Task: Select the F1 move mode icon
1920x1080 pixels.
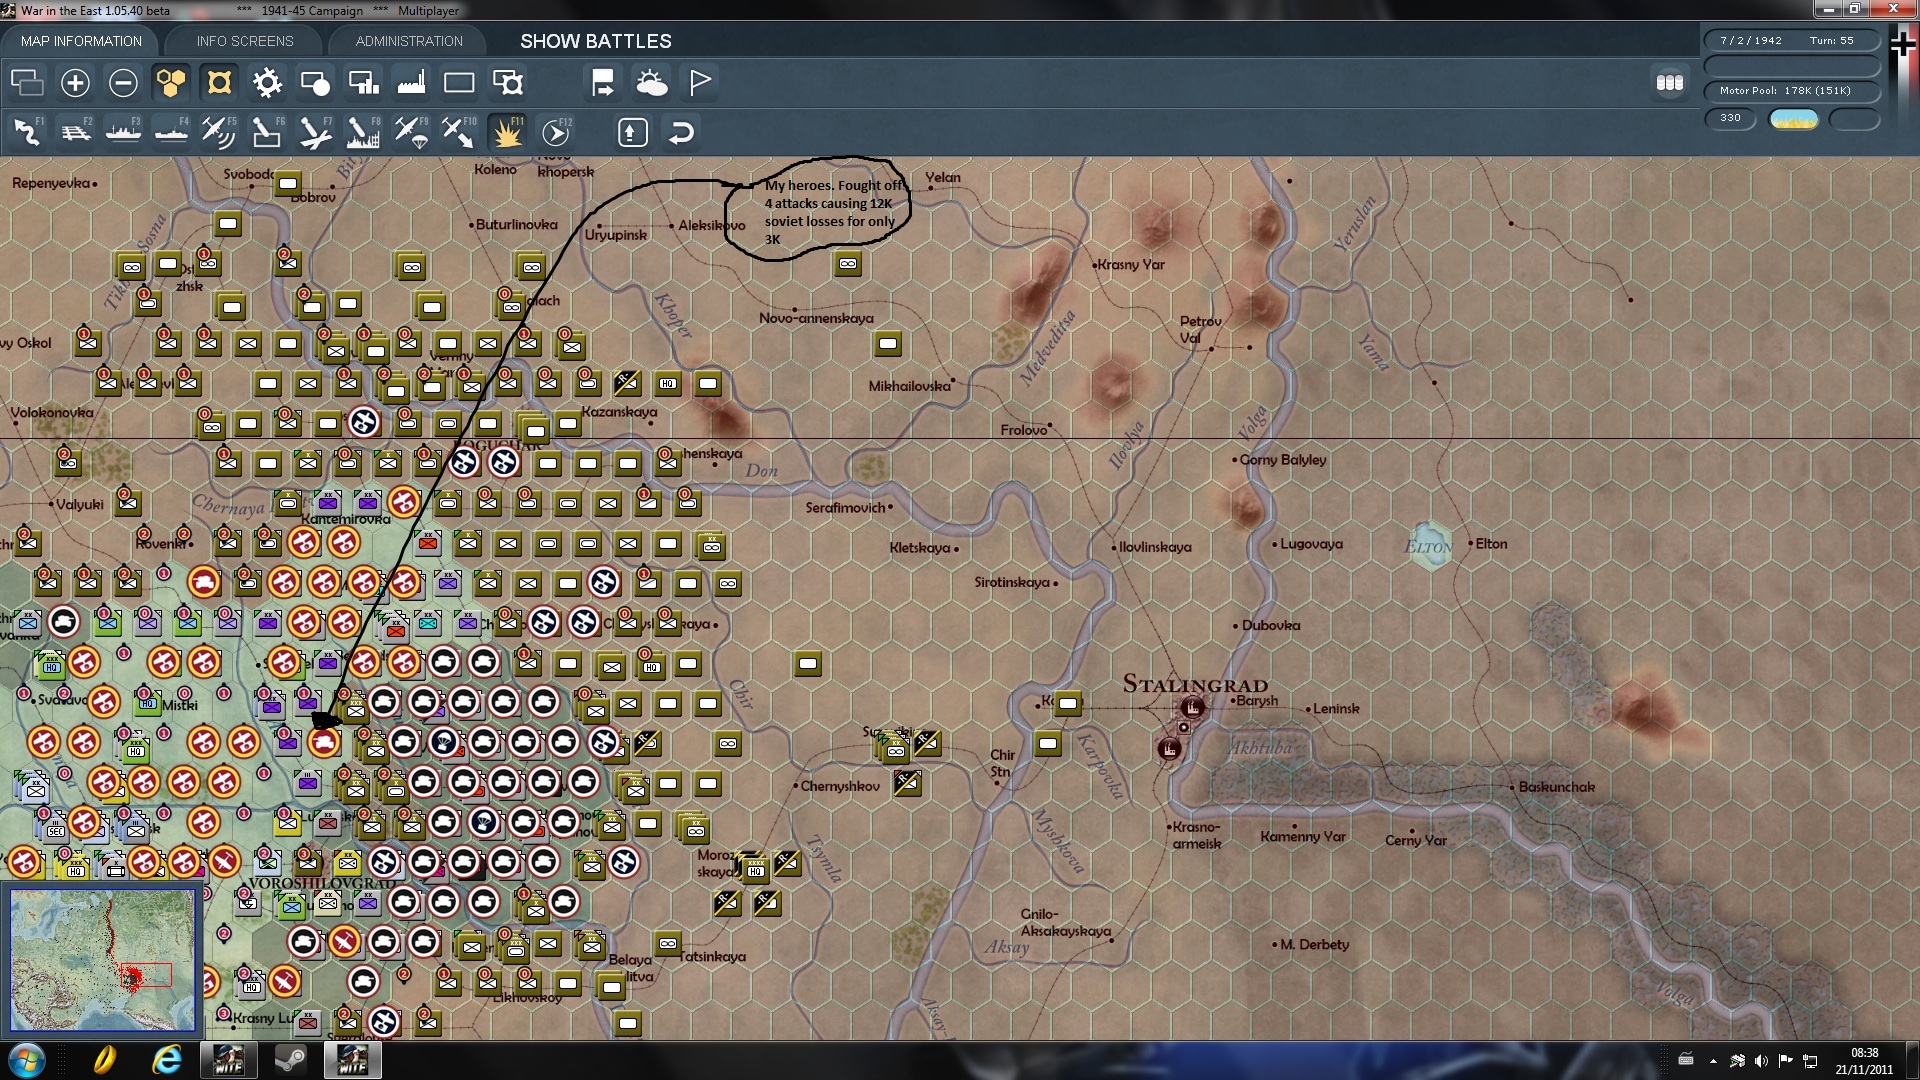Action: click(27, 132)
